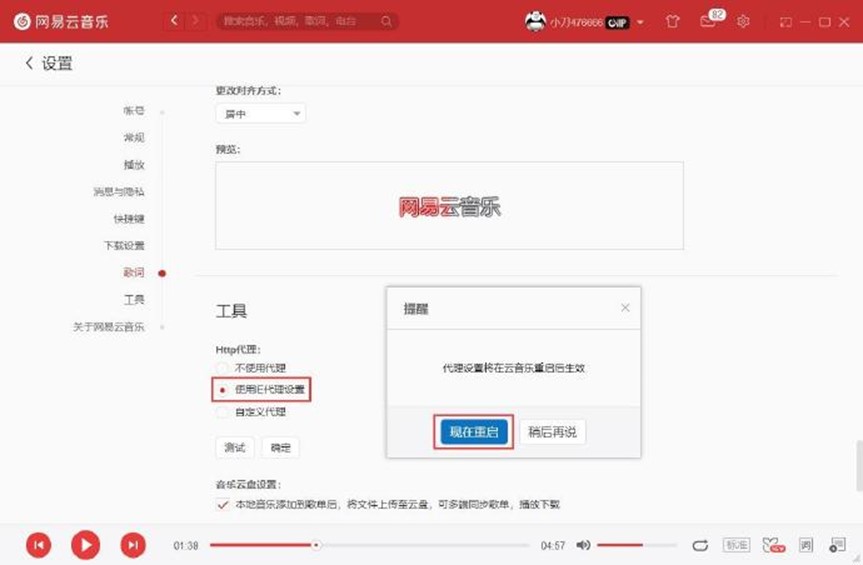Click the back chevron beside 设置
The image size is (863, 565).
(x=29, y=63)
